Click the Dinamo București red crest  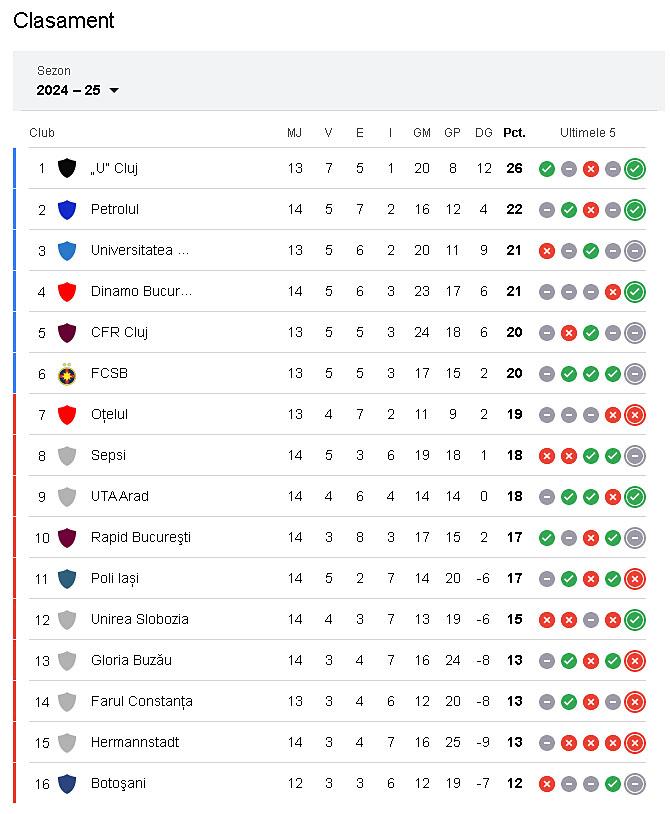tap(67, 291)
